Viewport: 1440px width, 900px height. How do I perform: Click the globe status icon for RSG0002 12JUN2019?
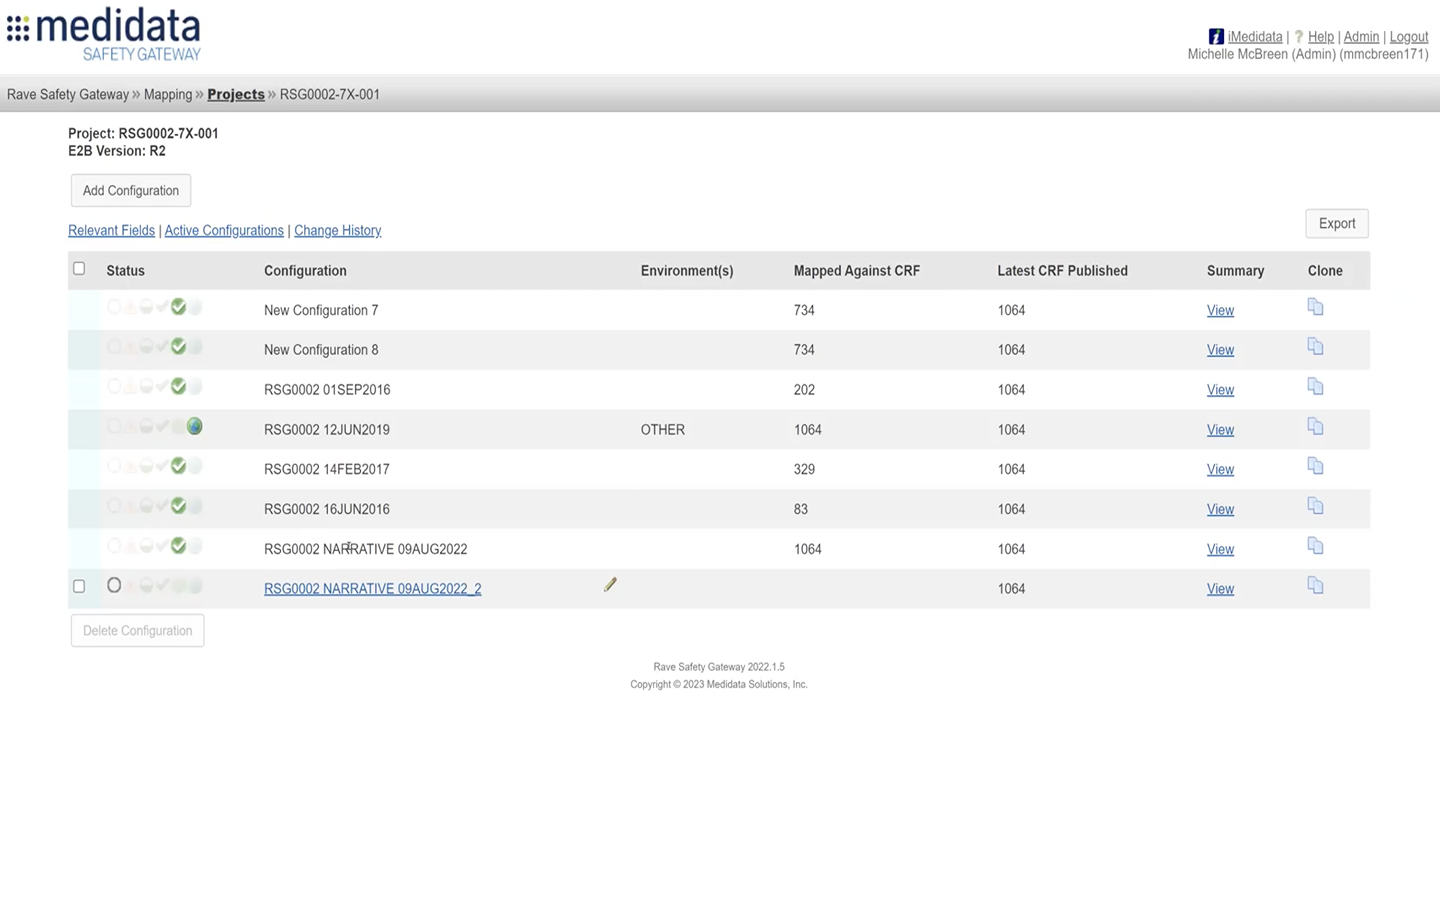pos(195,427)
